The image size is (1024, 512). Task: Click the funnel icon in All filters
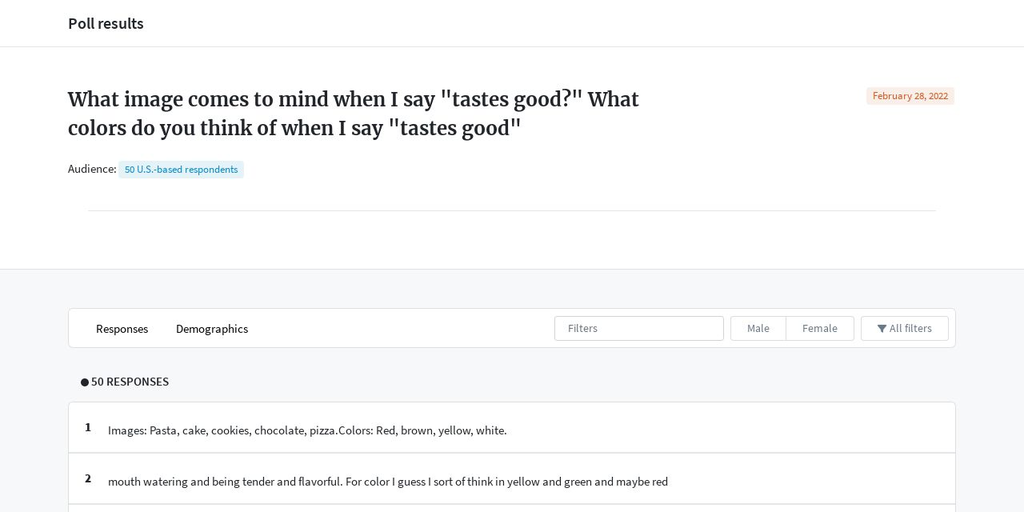coord(882,328)
